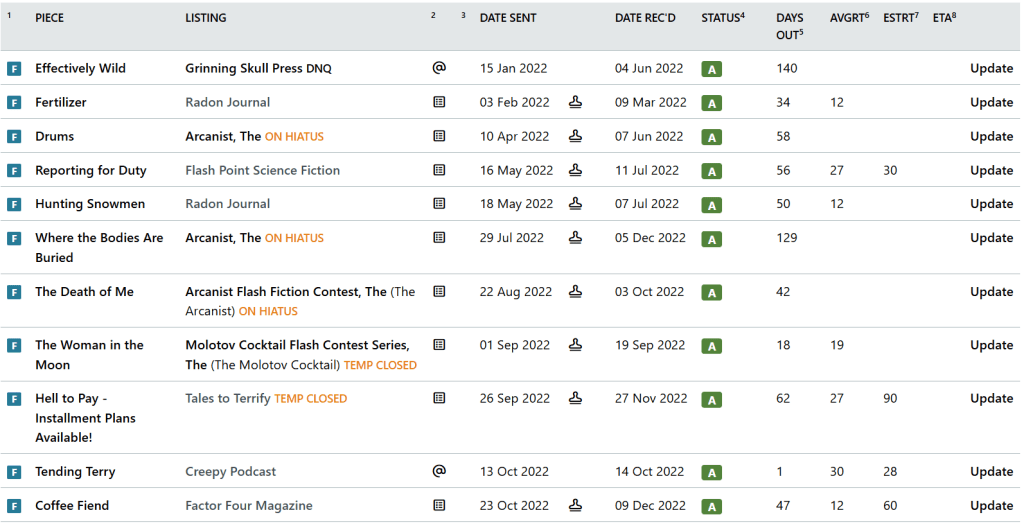1024x524 pixels.
Task: Click the green A status badge for Drums
Action: tap(711, 137)
